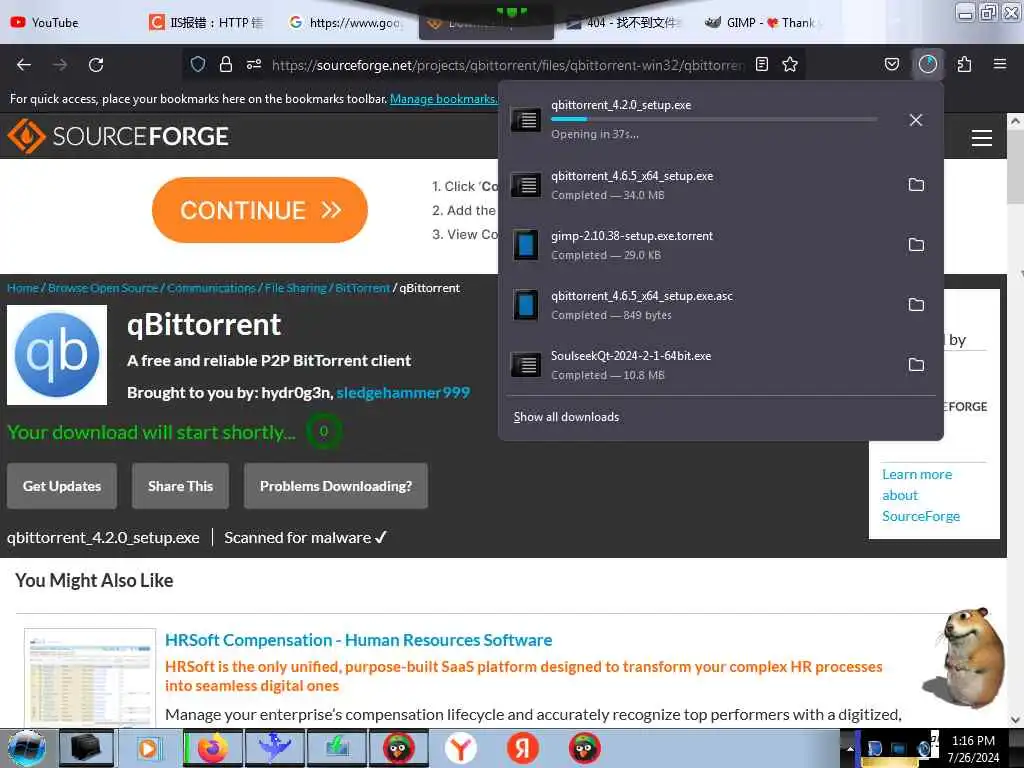This screenshot has height=768, width=1024.
Task: Toggle reader view icon in address bar
Action: [761, 64]
